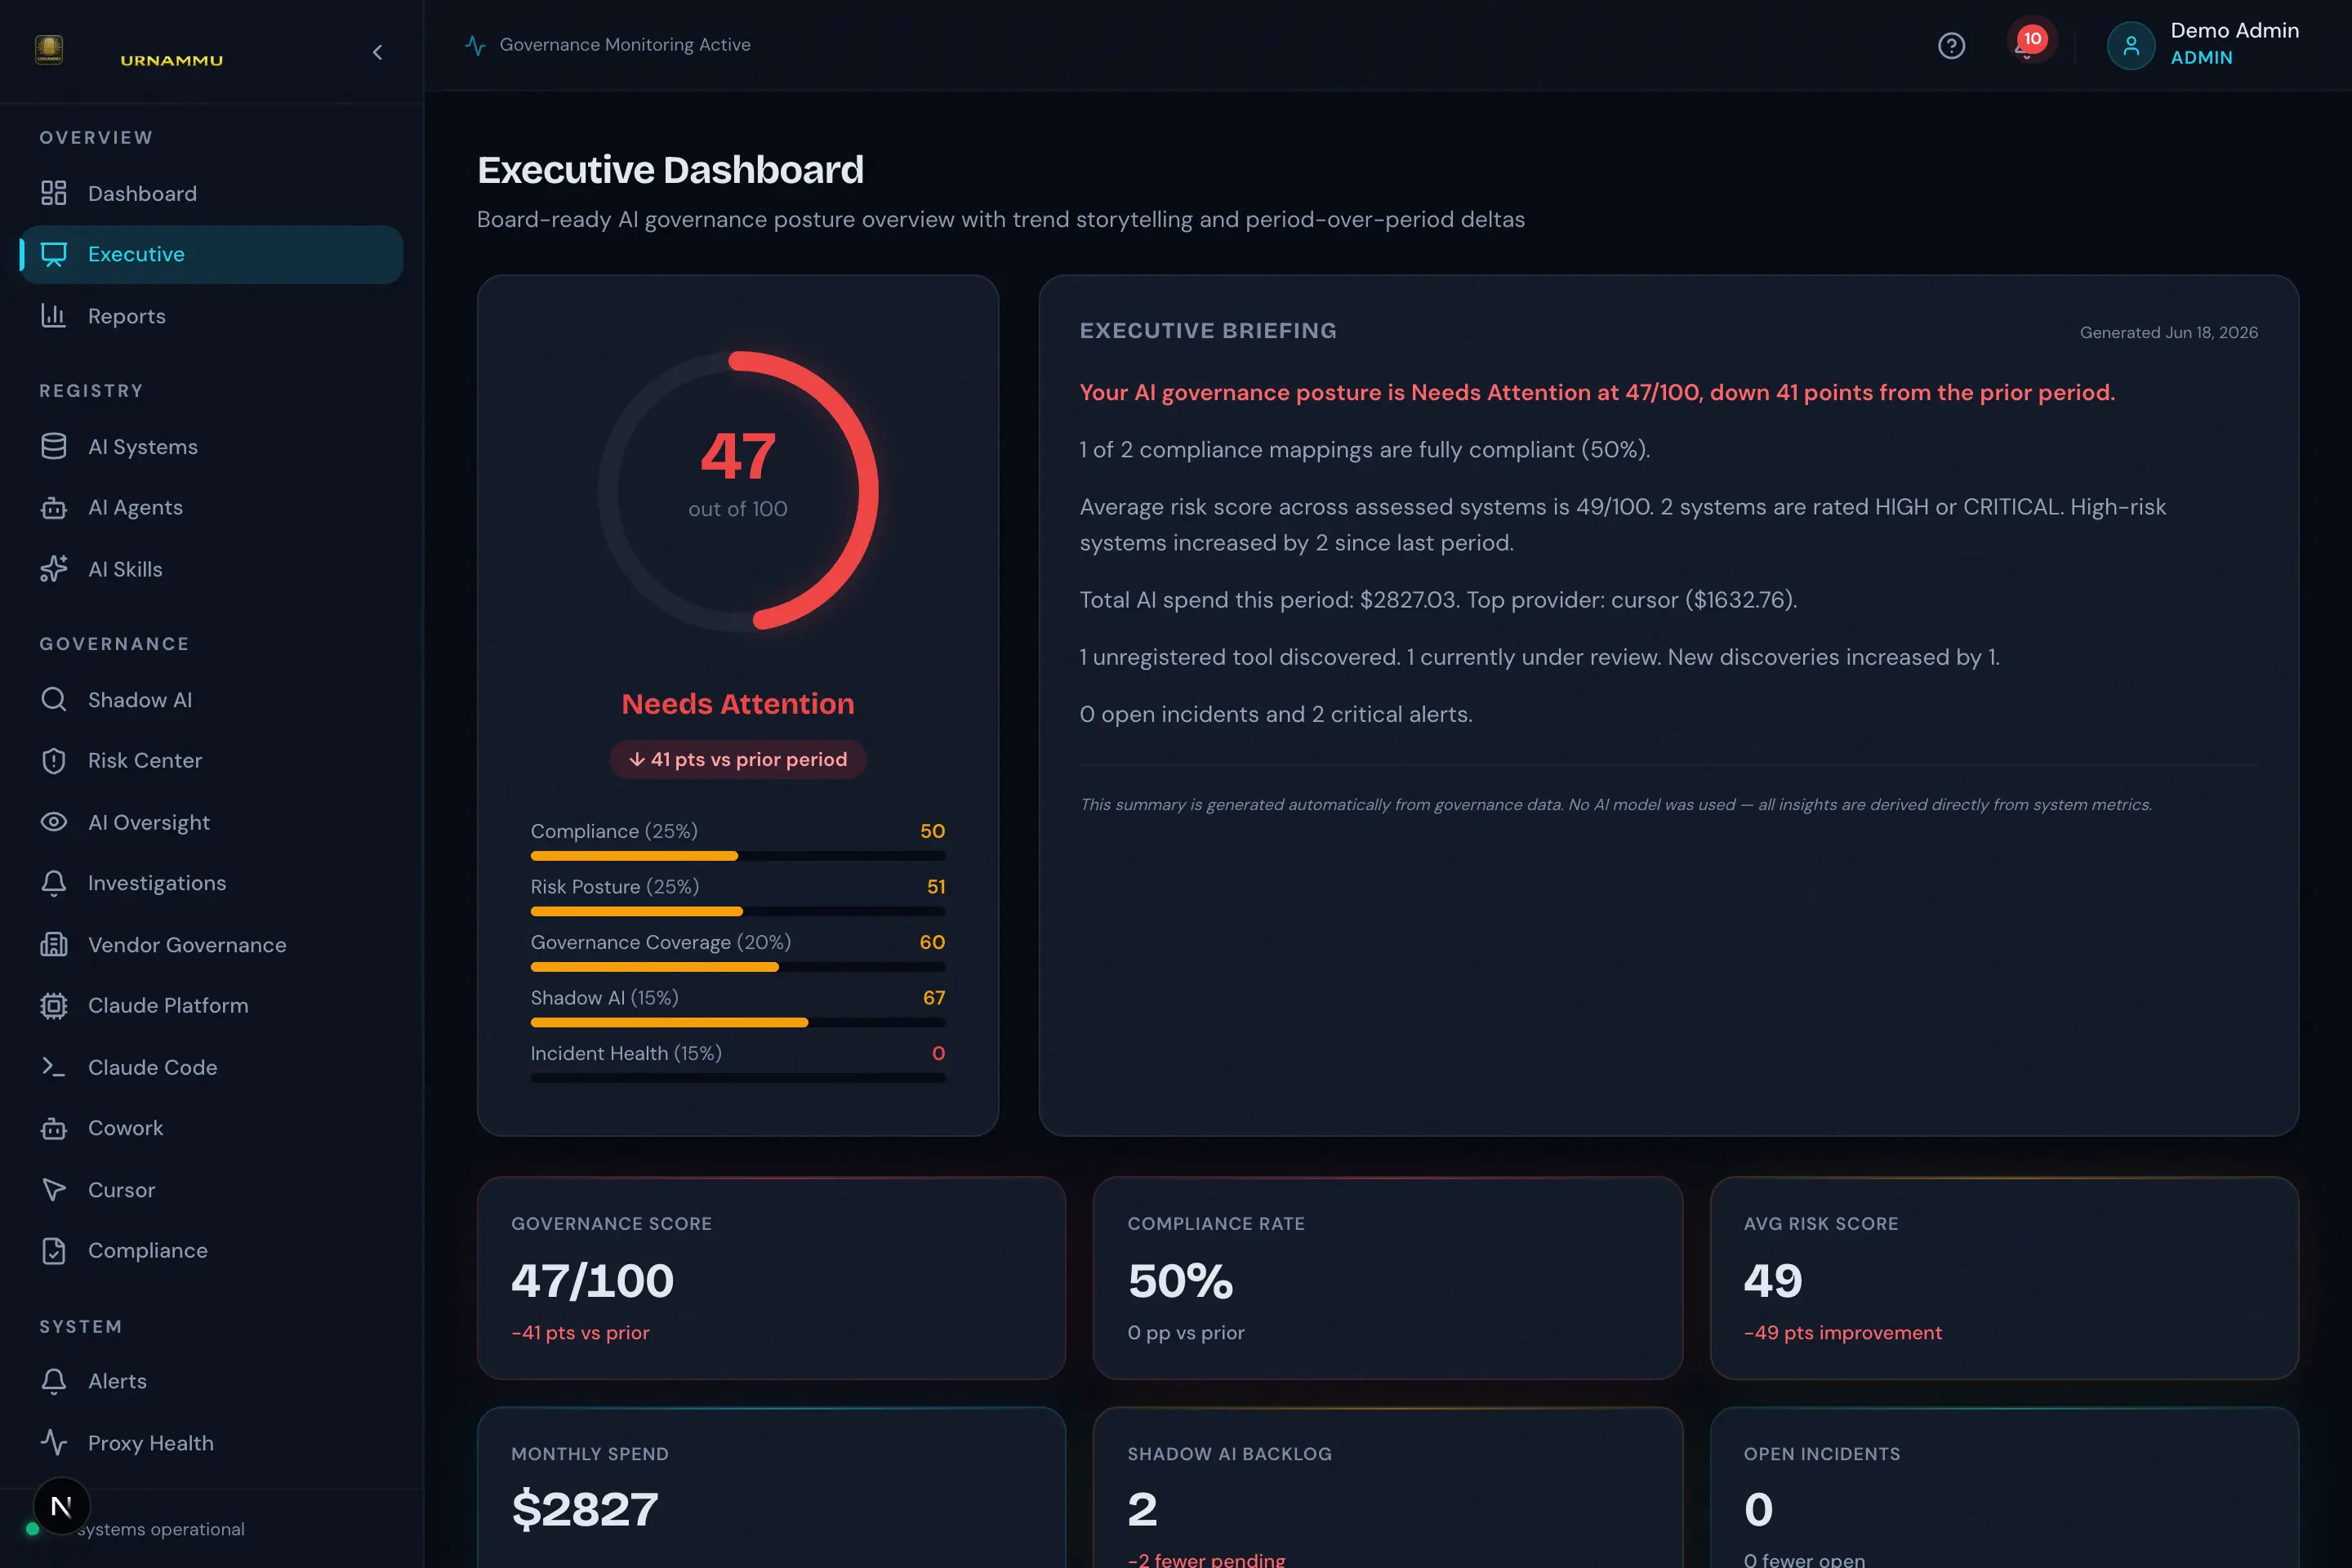
Task: Click the Claude Code terminal icon
Action: tap(54, 1067)
